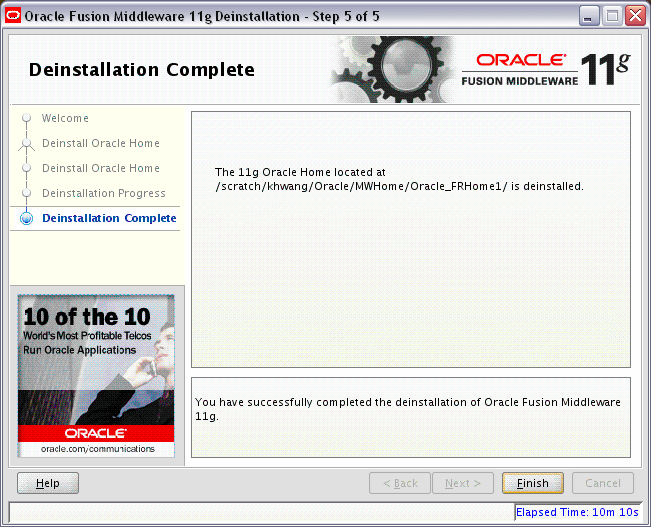This screenshot has height=527, width=651.
Task: Click the successful deinstallation message text
Action: pyautogui.click(x=408, y=409)
